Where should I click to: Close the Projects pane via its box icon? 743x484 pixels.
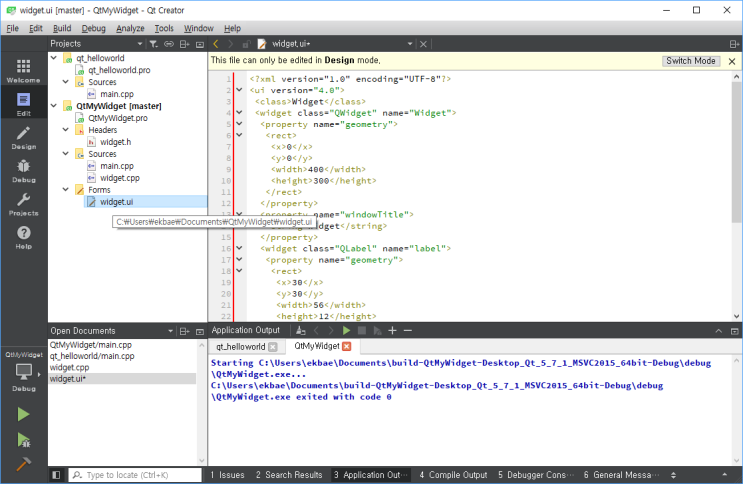point(199,44)
